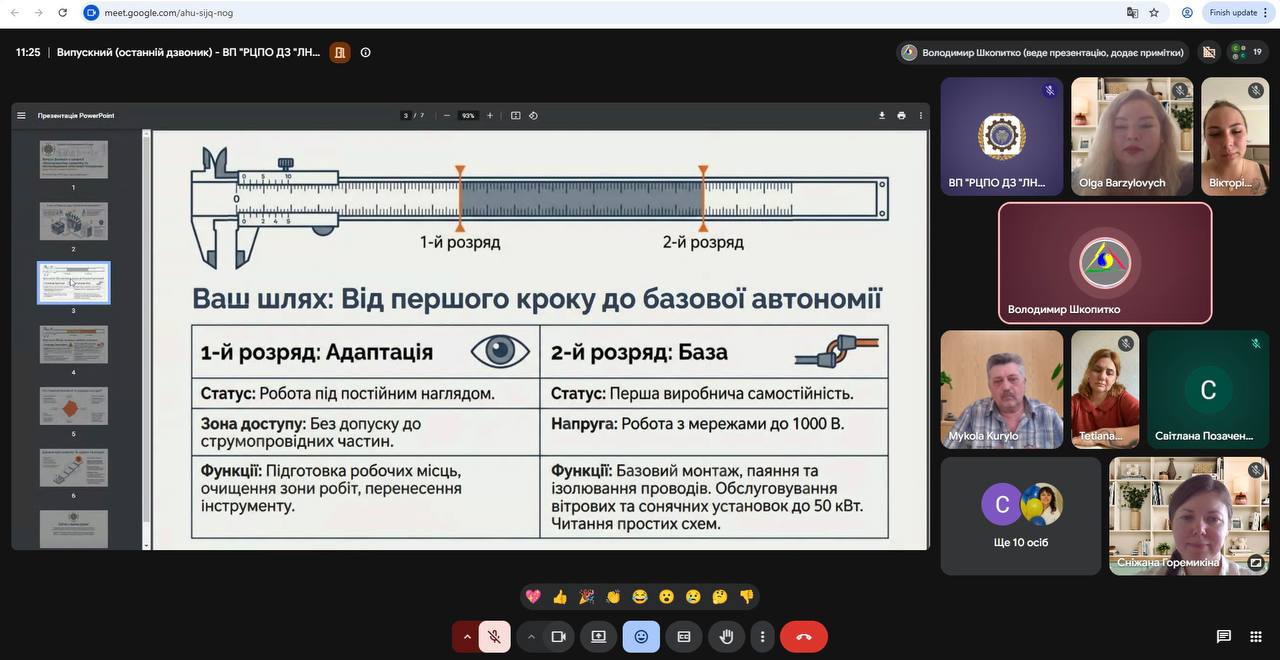Click the present screen button
This screenshot has width=1280, height=660.
[x=598, y=636]
